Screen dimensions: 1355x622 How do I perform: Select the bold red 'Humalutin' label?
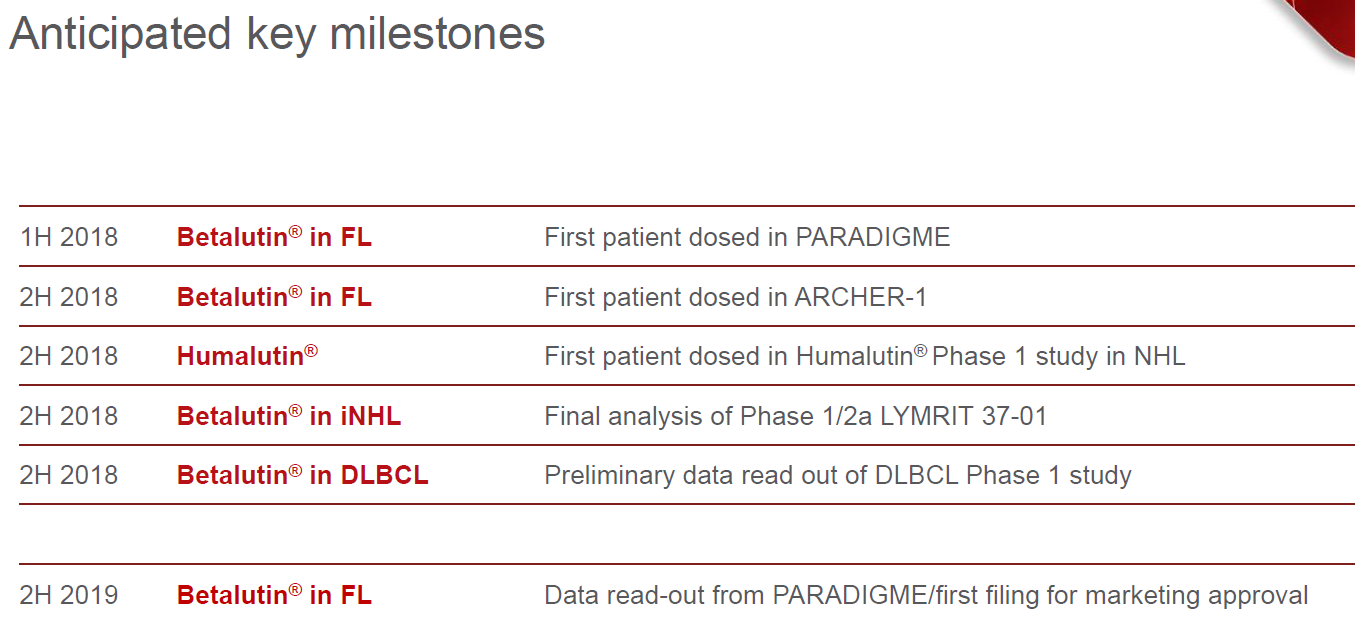247,356
